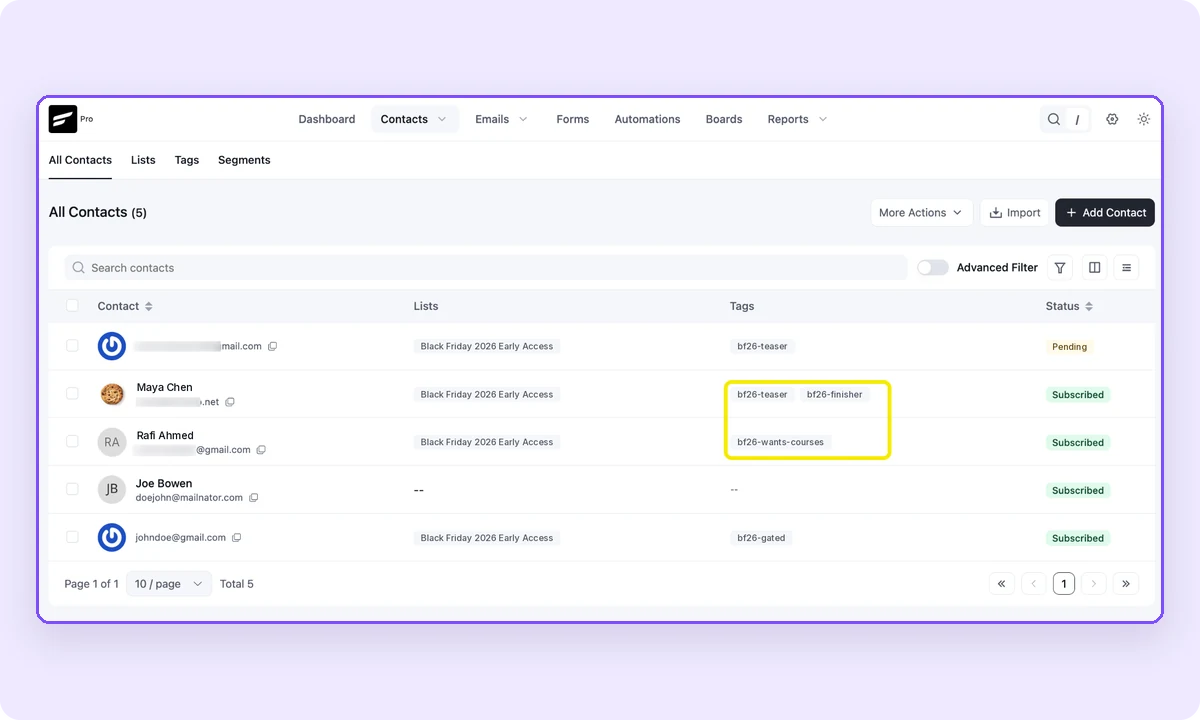Open Maya Chen contact name link
The height and width of the screenshot is (720, 1200).
[165, 387]
